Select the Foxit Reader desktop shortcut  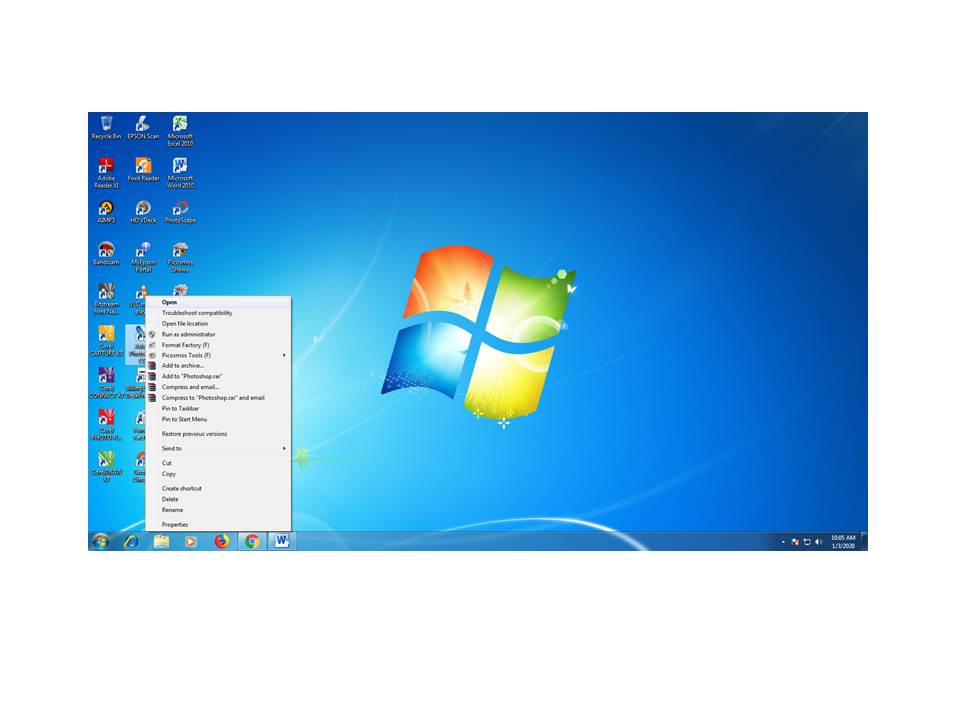tap(143, 170)
